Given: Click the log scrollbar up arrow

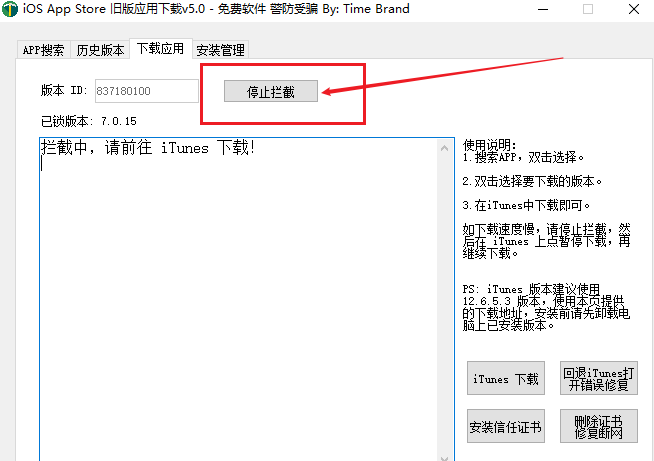Looking at the screenshot, I should coord(445,148).
